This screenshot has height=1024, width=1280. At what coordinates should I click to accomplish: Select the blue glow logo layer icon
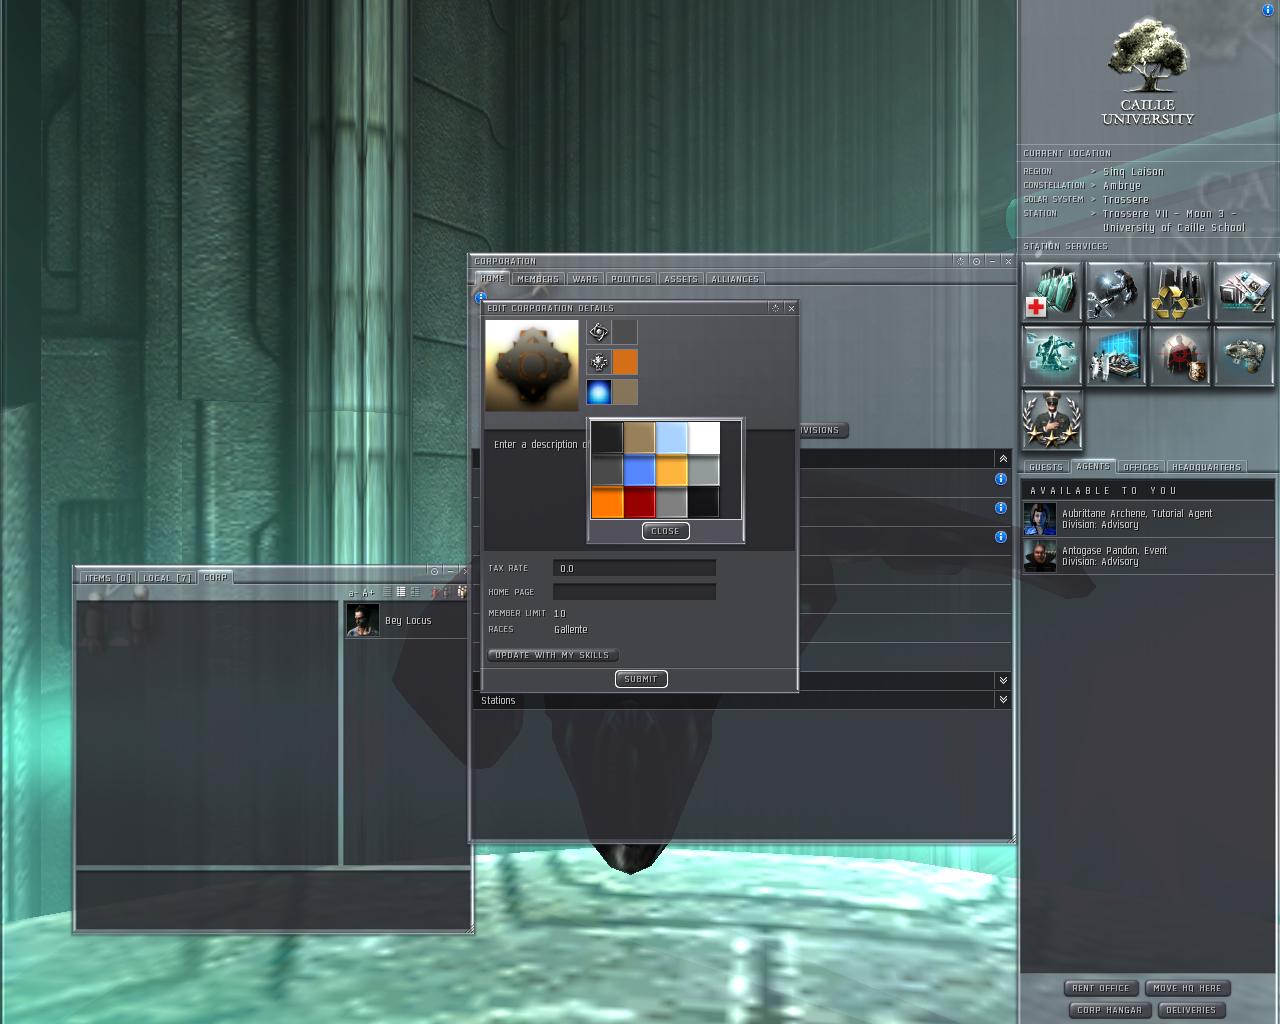click(x=599, y=392)
